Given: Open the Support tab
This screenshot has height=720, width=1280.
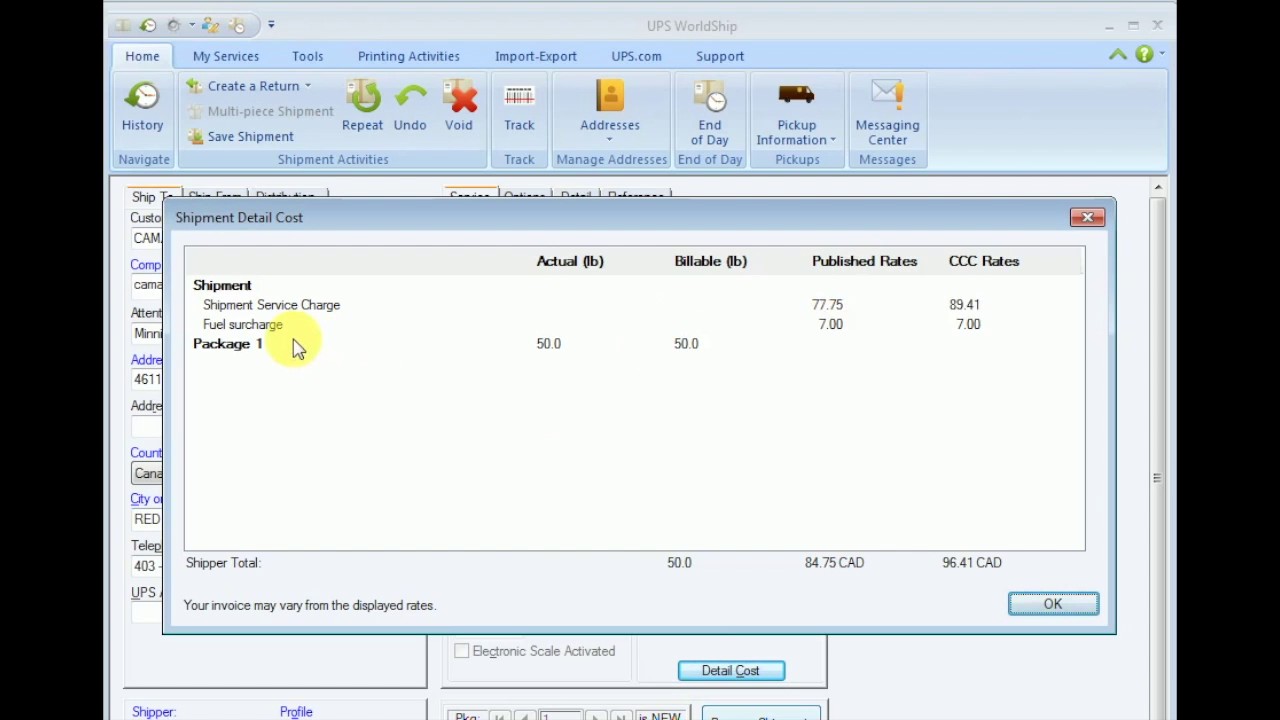Looking at the screenshot, I should (720, 56).
